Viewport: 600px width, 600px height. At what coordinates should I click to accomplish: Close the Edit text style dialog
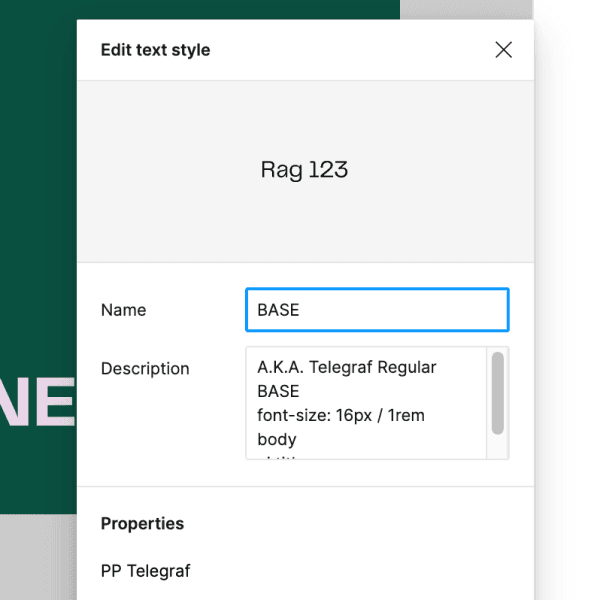(x=503, y=50)
